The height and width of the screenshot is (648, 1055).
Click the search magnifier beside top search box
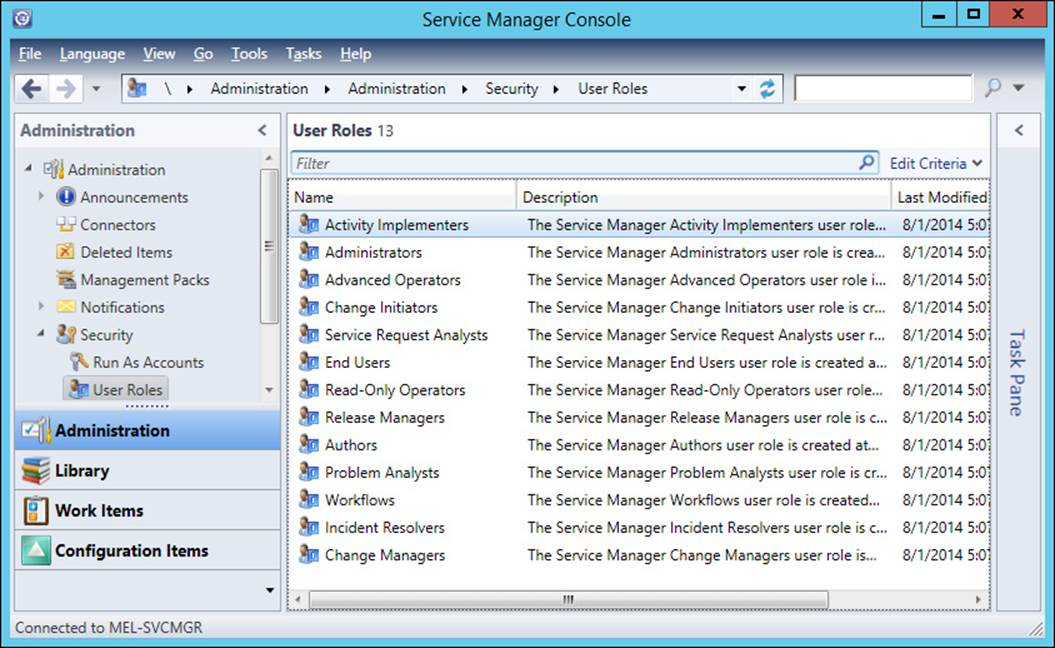point(992,87)
